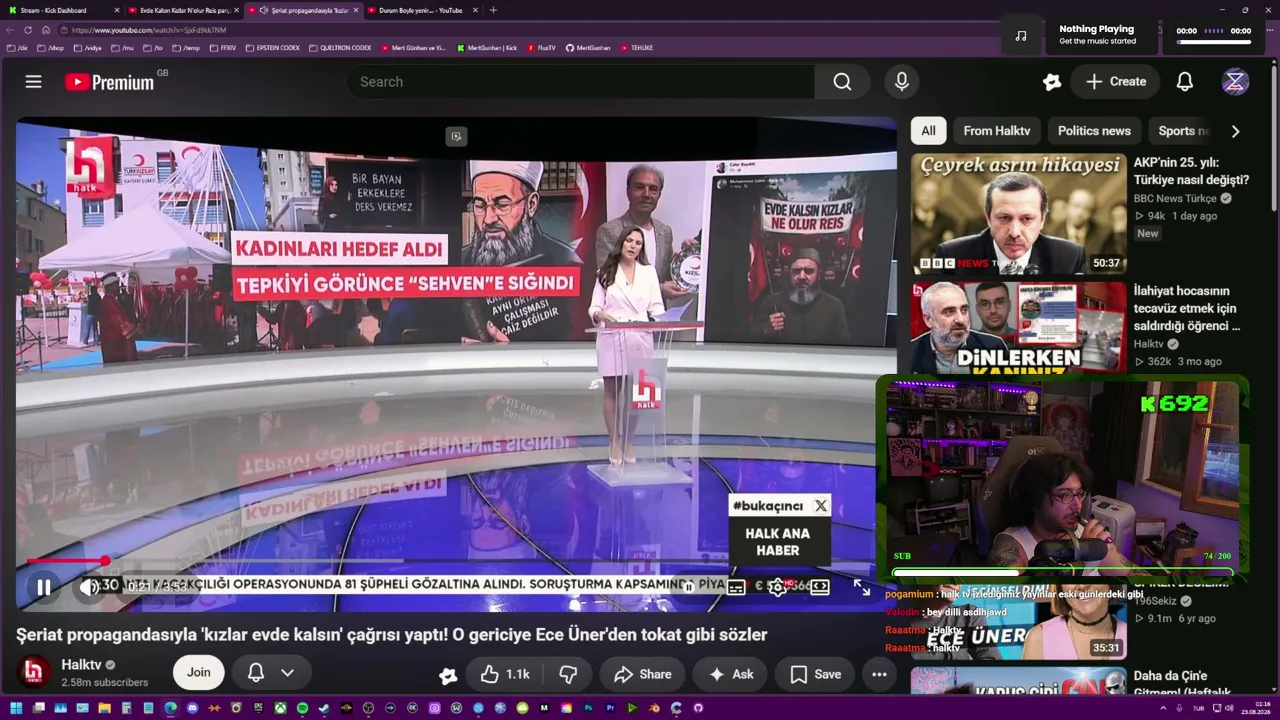1280x720 pixels.
Task: Enter fullscreen video mode
Action: [x=862, y=587]
